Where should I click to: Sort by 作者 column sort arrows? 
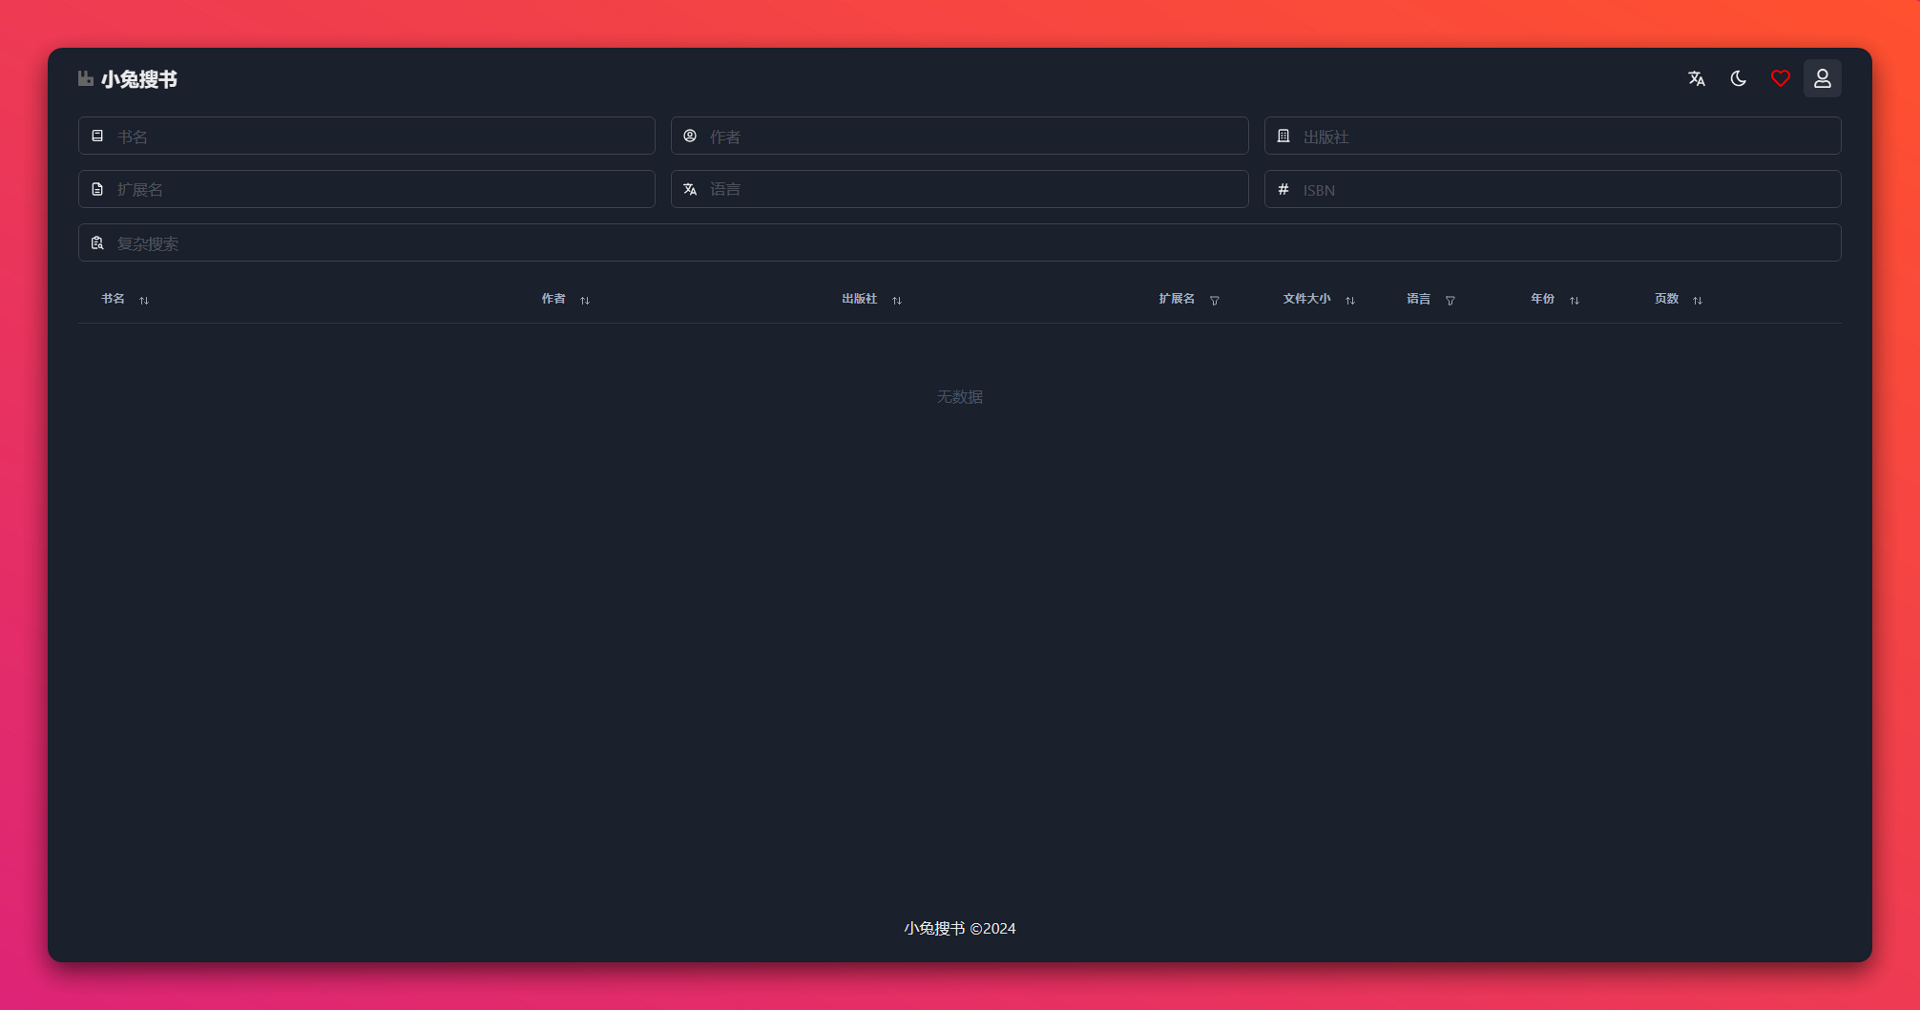[585, 301]
